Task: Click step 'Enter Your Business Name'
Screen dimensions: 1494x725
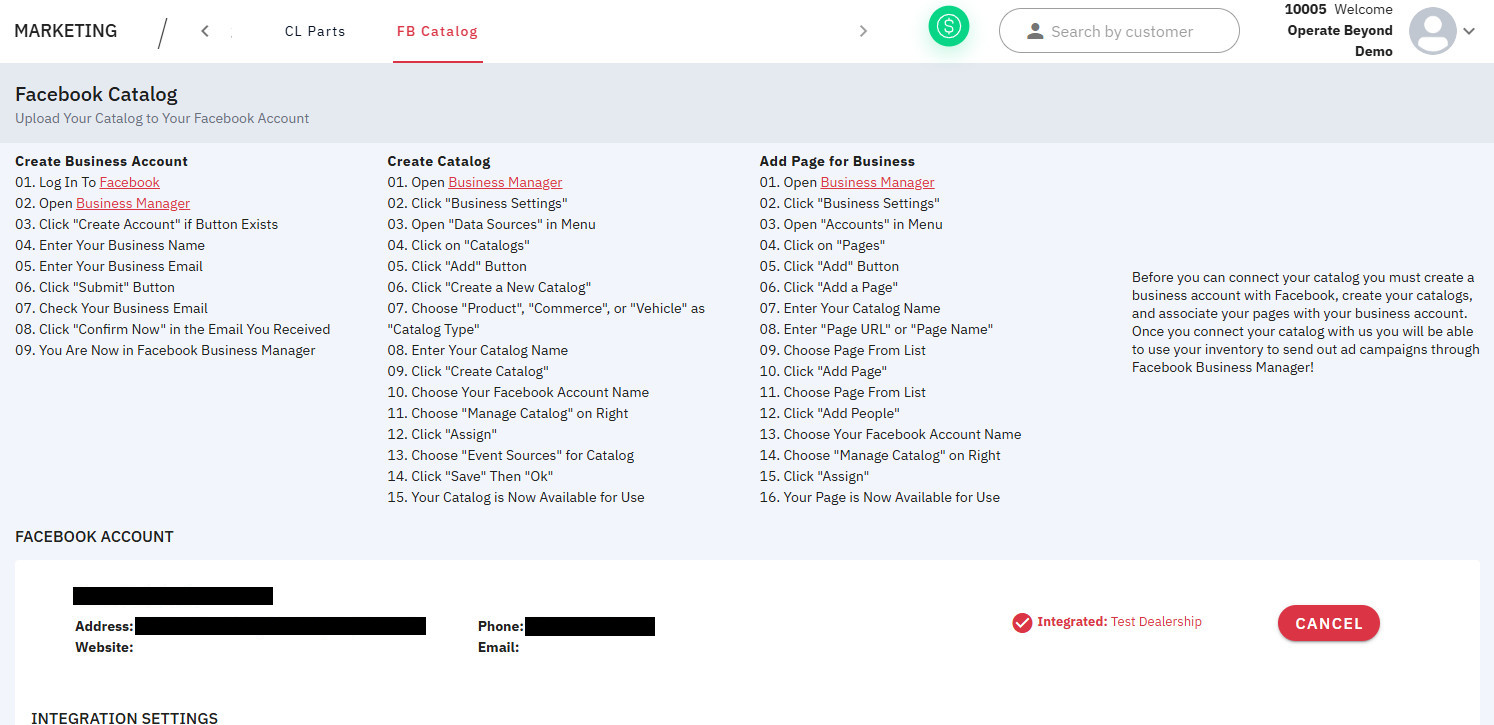Action: [x=110, y=245]
